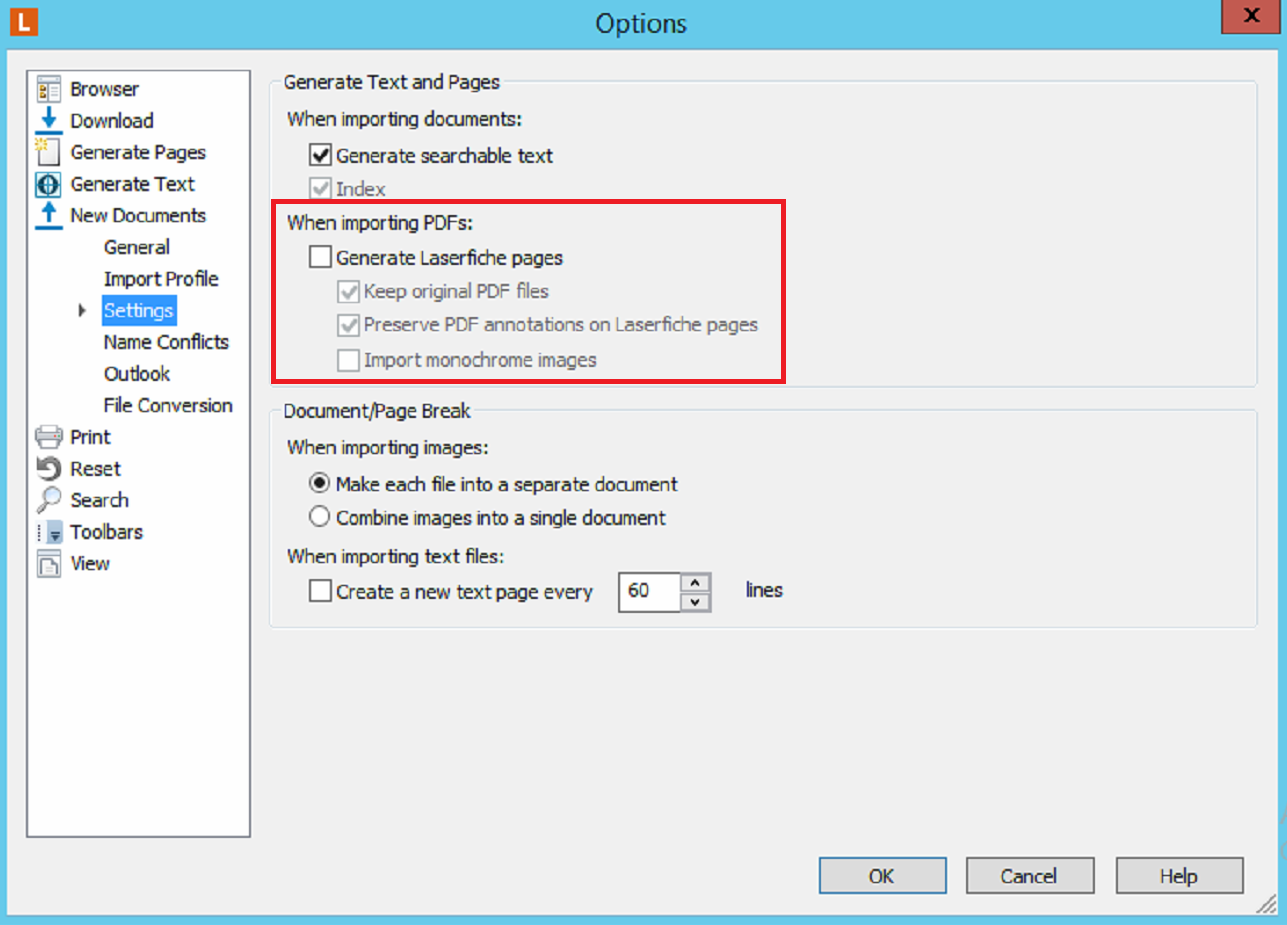Click the Generate Text globe icon

coord(49,184)
